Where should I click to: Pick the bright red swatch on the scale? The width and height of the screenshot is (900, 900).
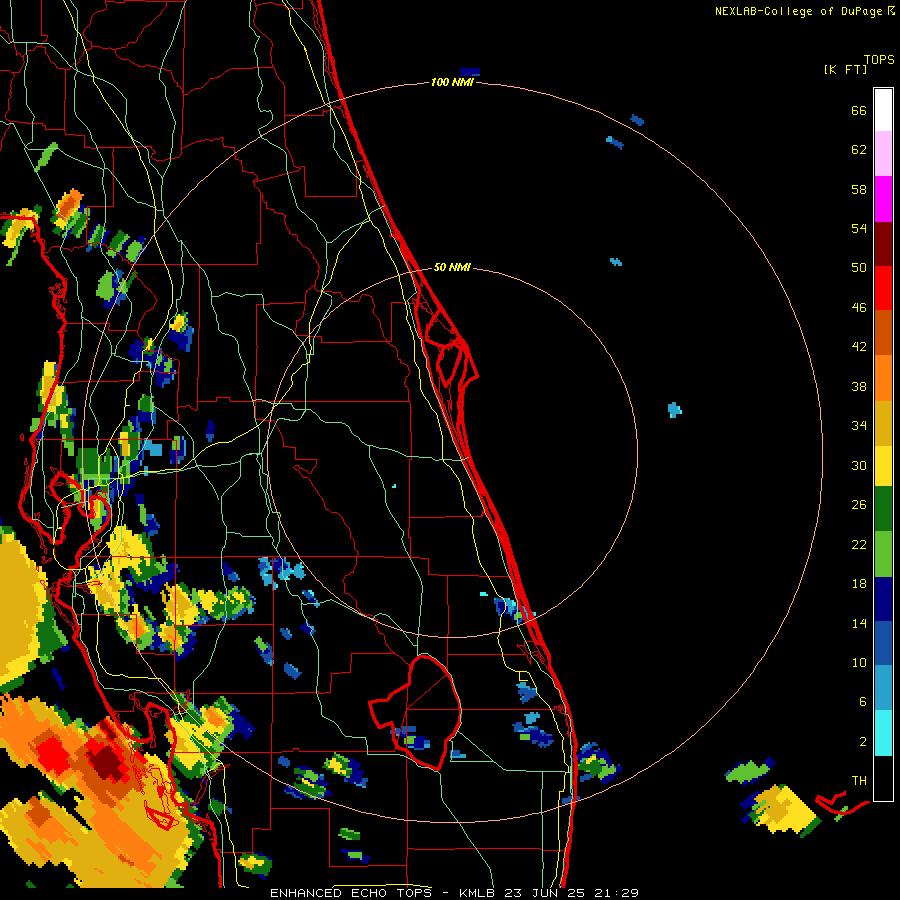[x=883, y=288]
